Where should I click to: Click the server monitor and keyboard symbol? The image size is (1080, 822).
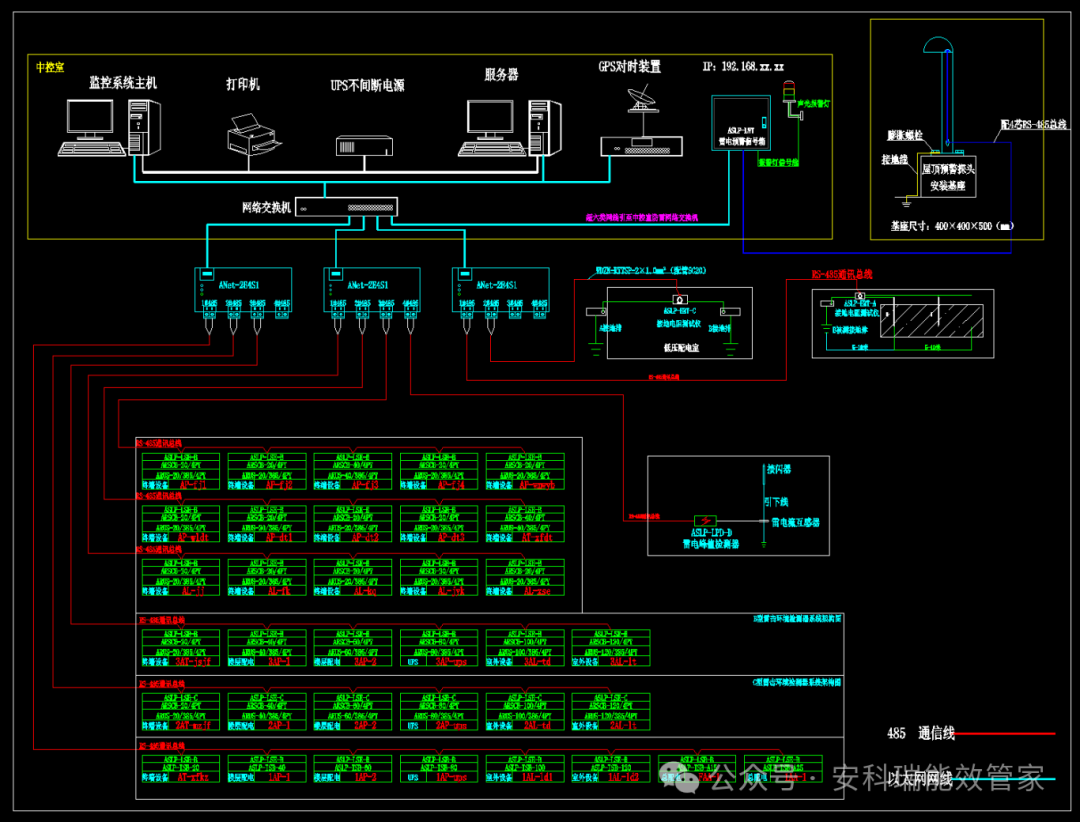pos(491,127)
